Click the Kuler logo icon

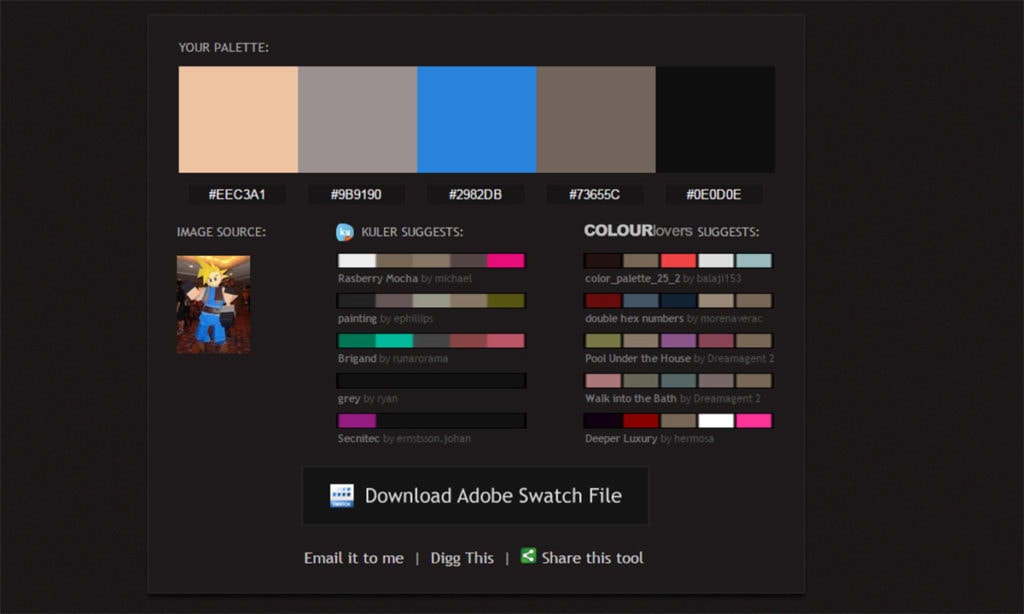343,232
